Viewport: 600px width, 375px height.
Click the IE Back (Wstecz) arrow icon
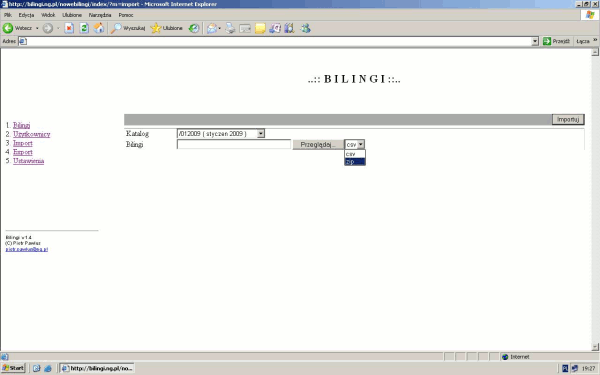[8, 28]
